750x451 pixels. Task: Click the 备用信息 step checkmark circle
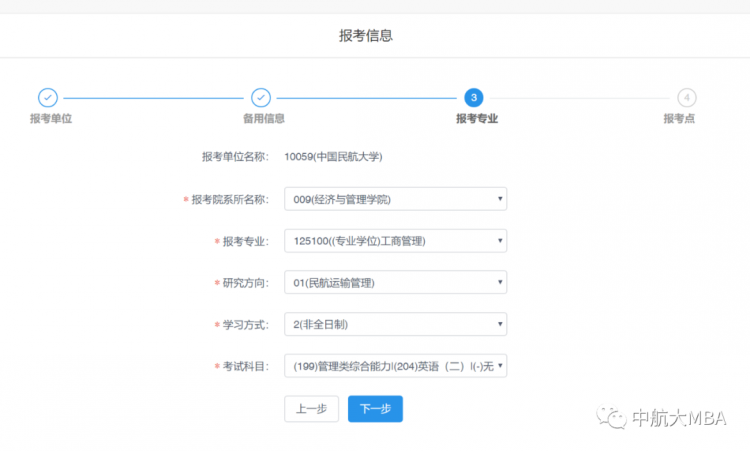(x=261, y=98)
